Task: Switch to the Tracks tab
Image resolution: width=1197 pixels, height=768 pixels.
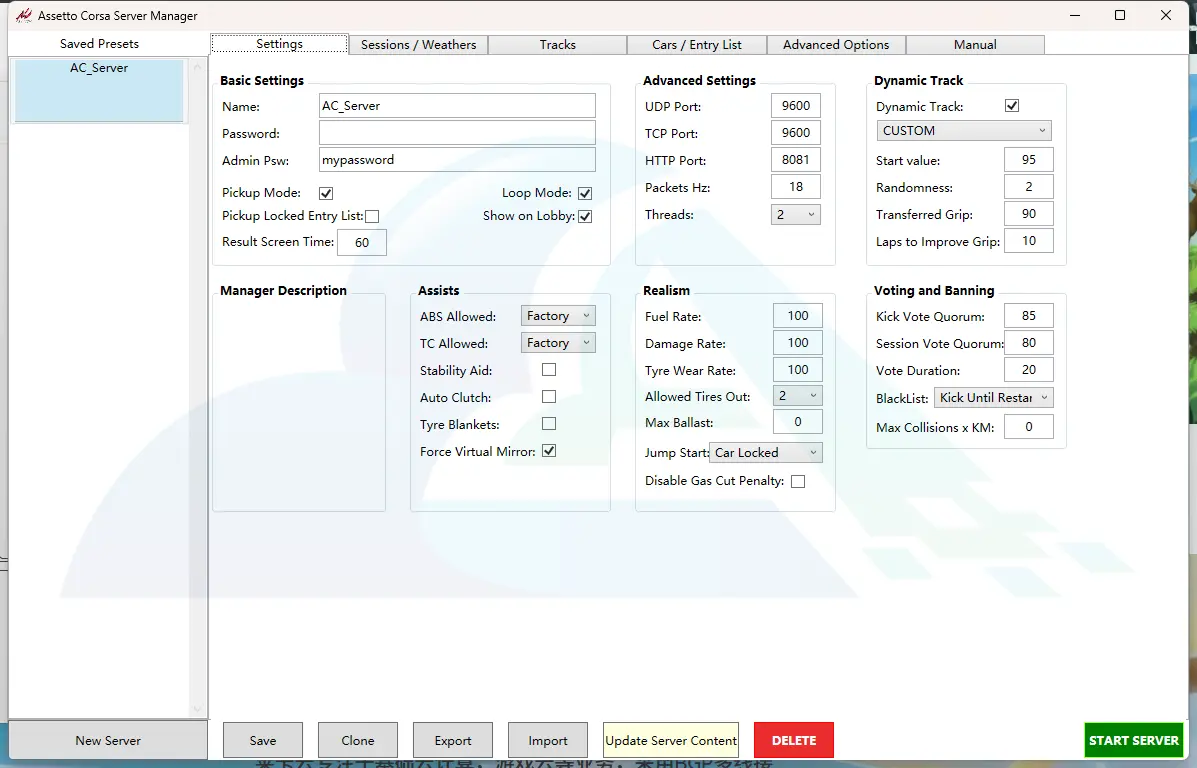Action: tap(557, 44)
